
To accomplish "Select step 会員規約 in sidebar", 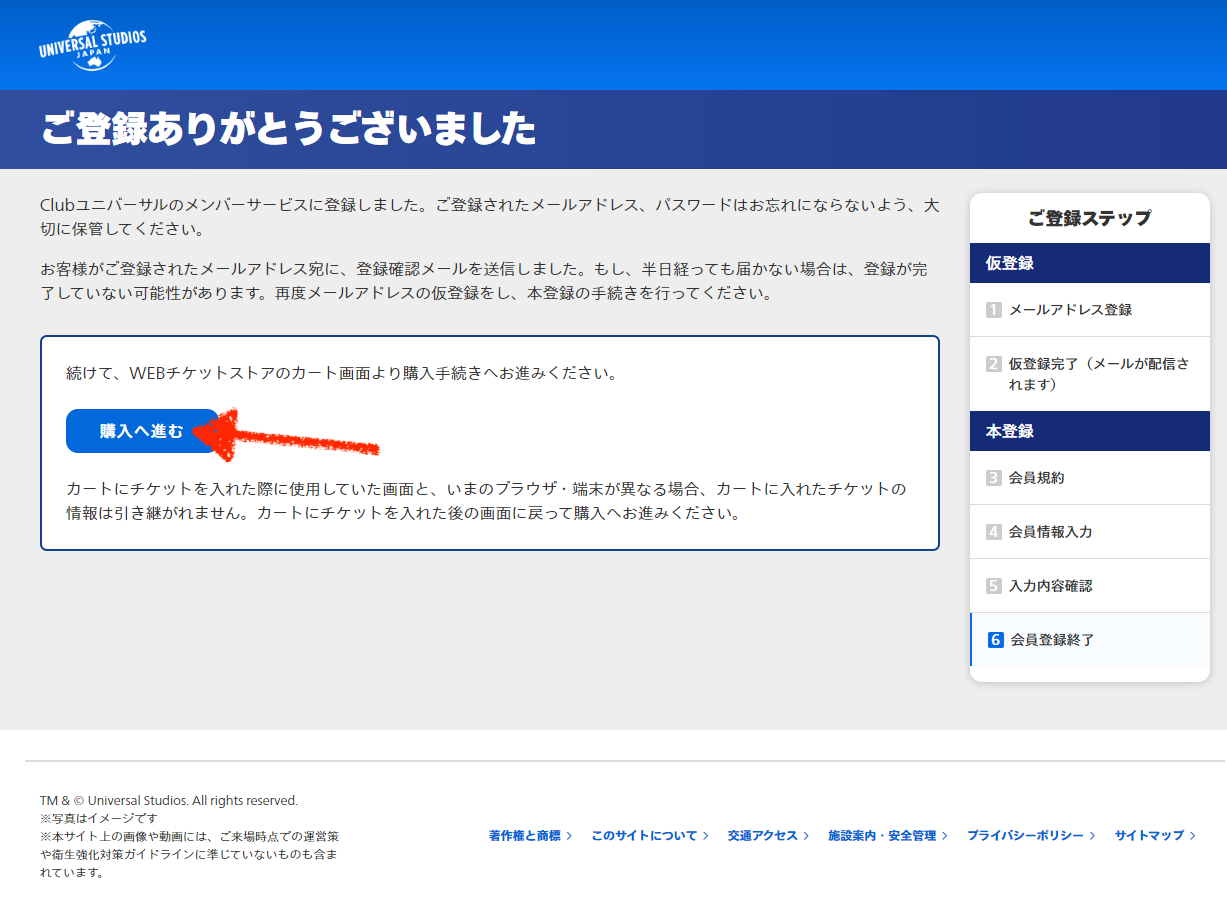I will [1090, 478].
